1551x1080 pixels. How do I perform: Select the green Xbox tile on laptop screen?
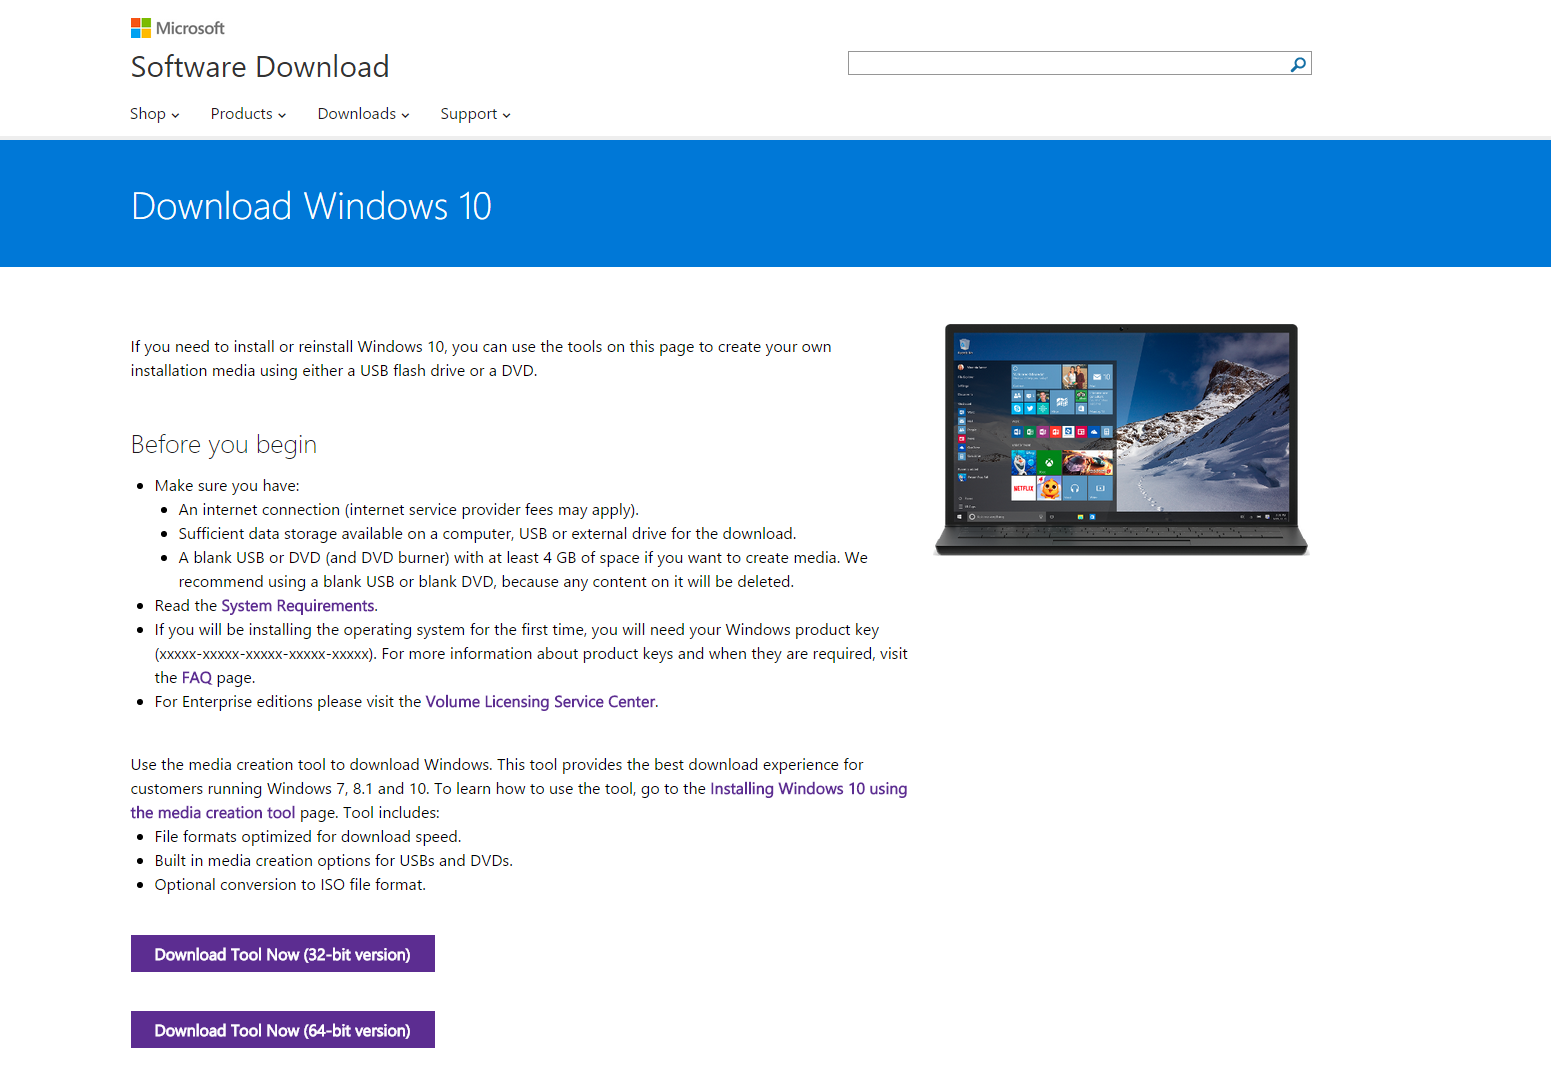click(1048, 463)
